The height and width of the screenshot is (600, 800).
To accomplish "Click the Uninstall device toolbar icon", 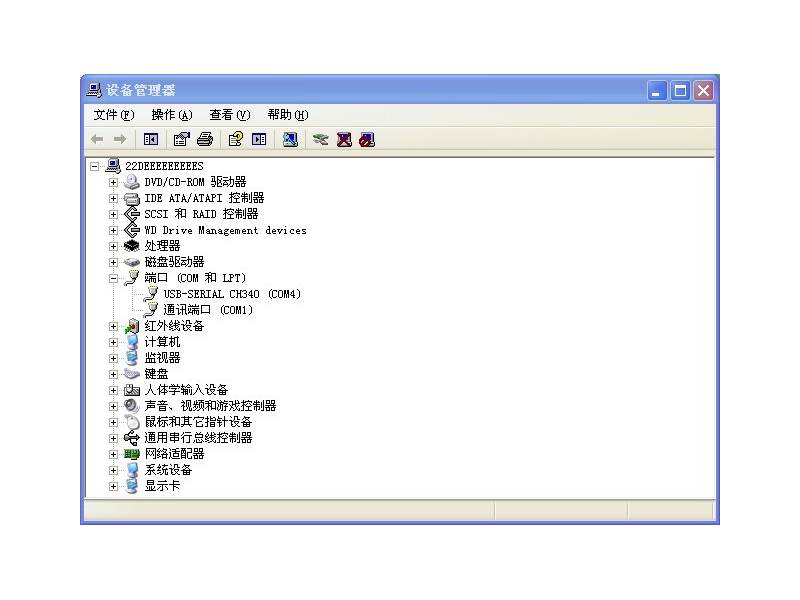I will (344, 140).
